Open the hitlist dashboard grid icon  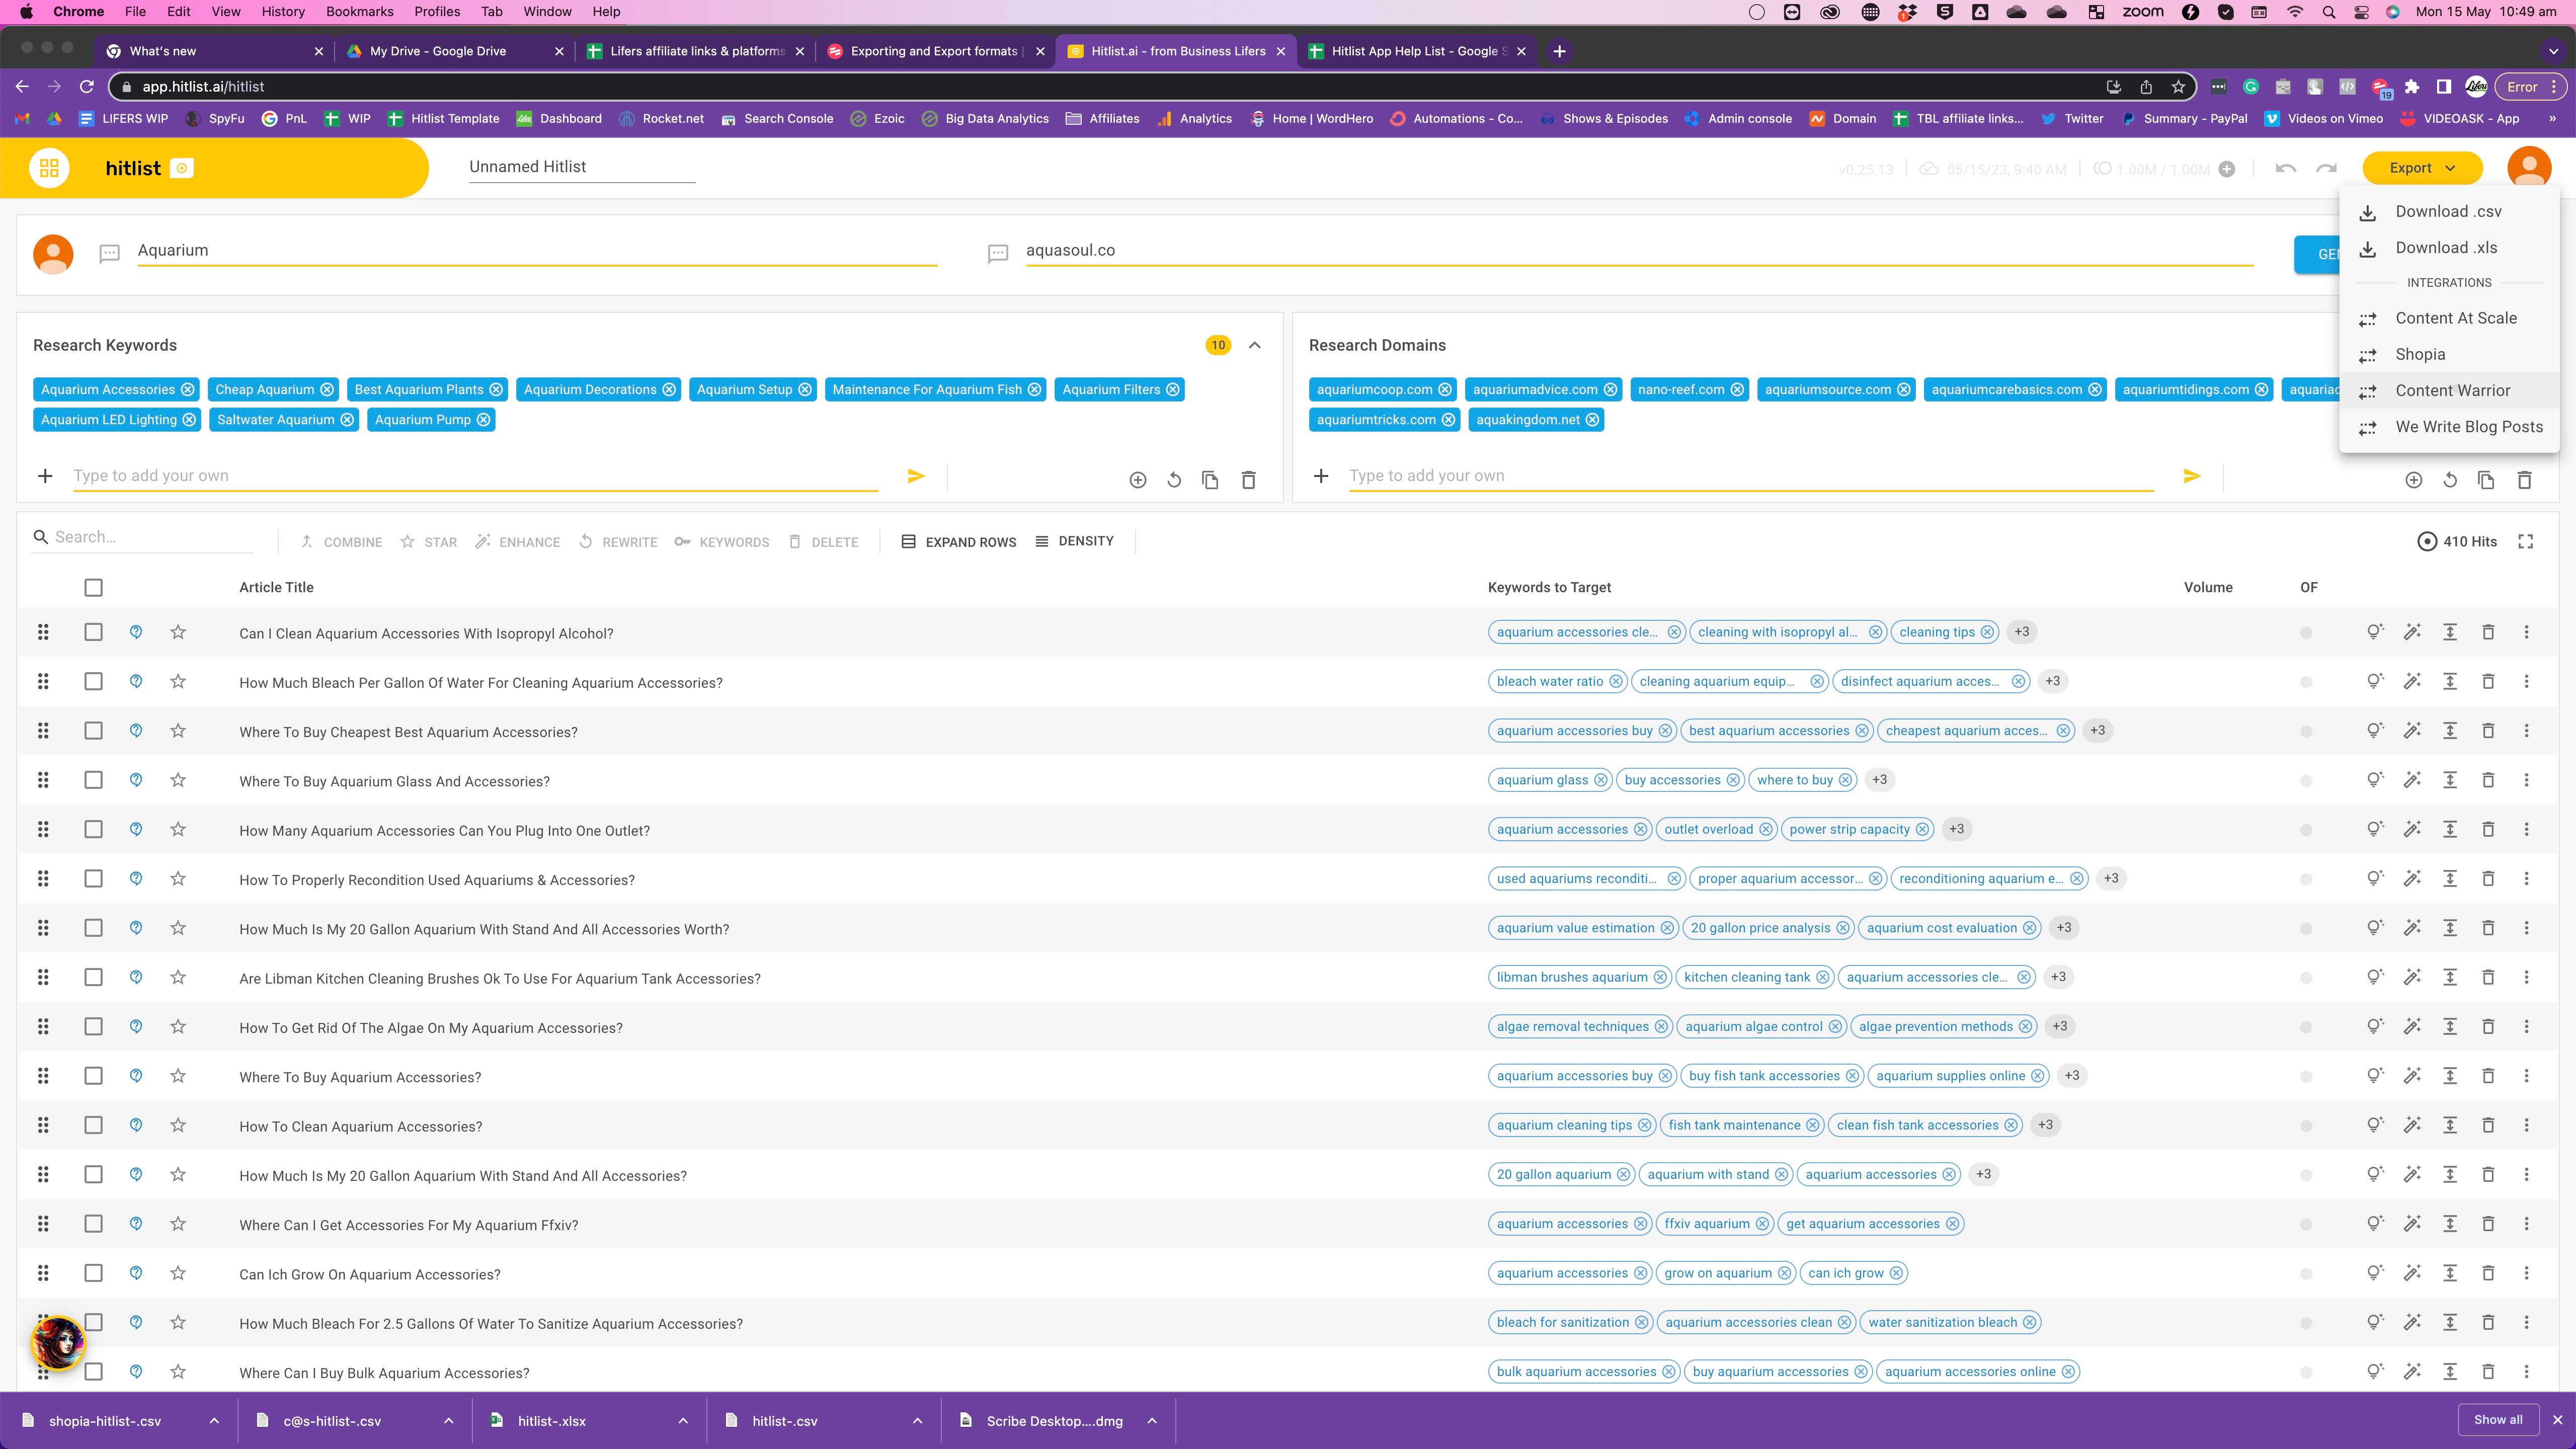point(49,168)
